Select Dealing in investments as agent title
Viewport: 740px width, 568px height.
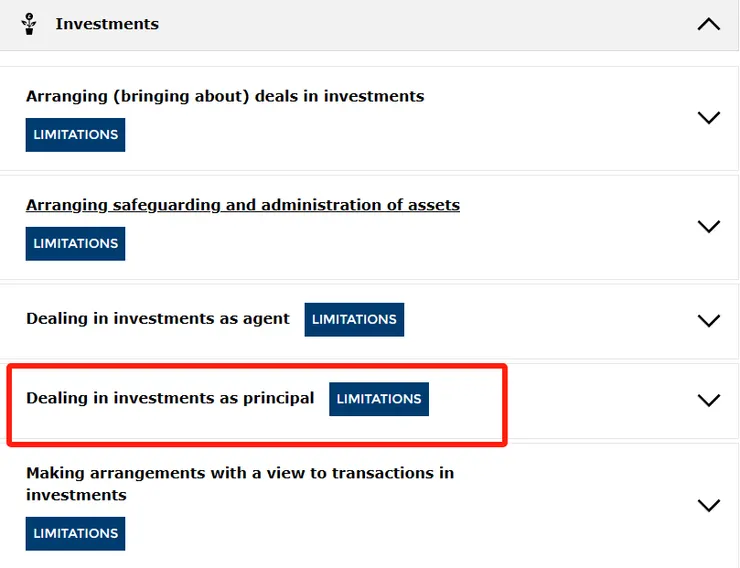pyautogui.click(x=158, y=319)
